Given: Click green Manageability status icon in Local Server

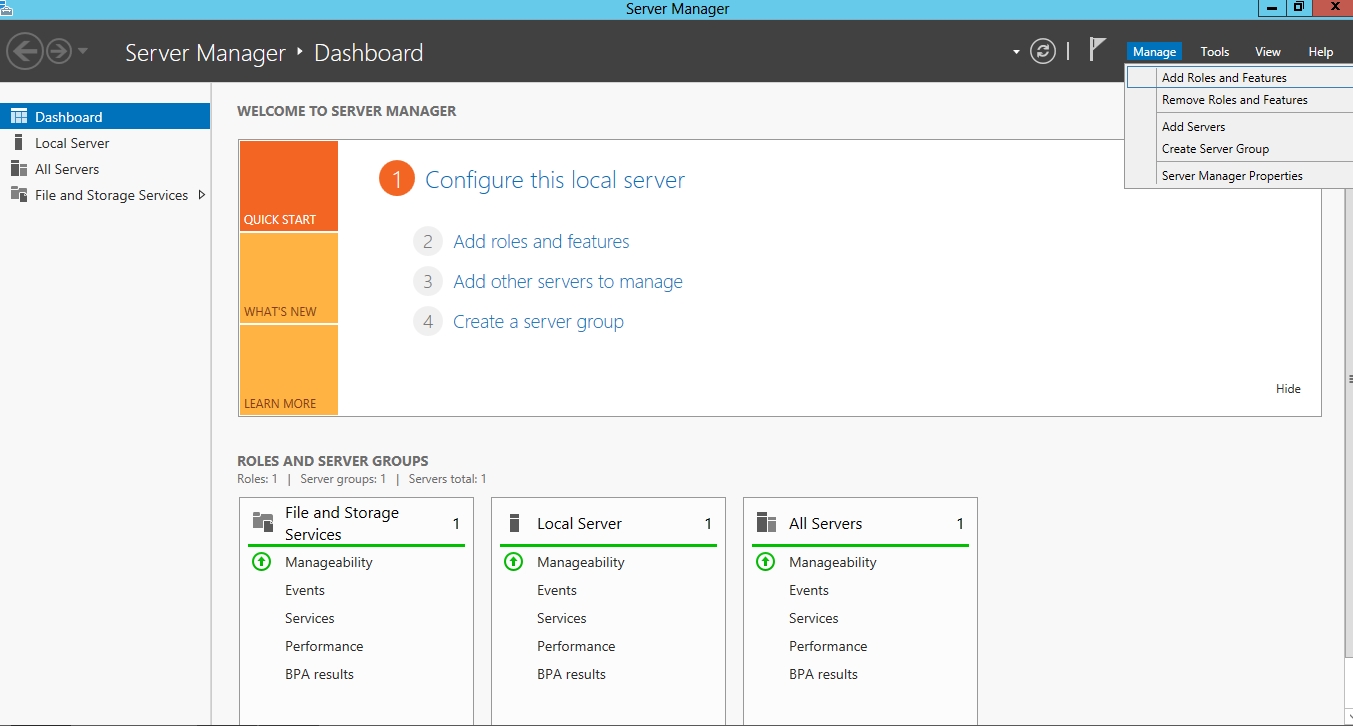Looking at the screenshot, I should pos(514,562).
